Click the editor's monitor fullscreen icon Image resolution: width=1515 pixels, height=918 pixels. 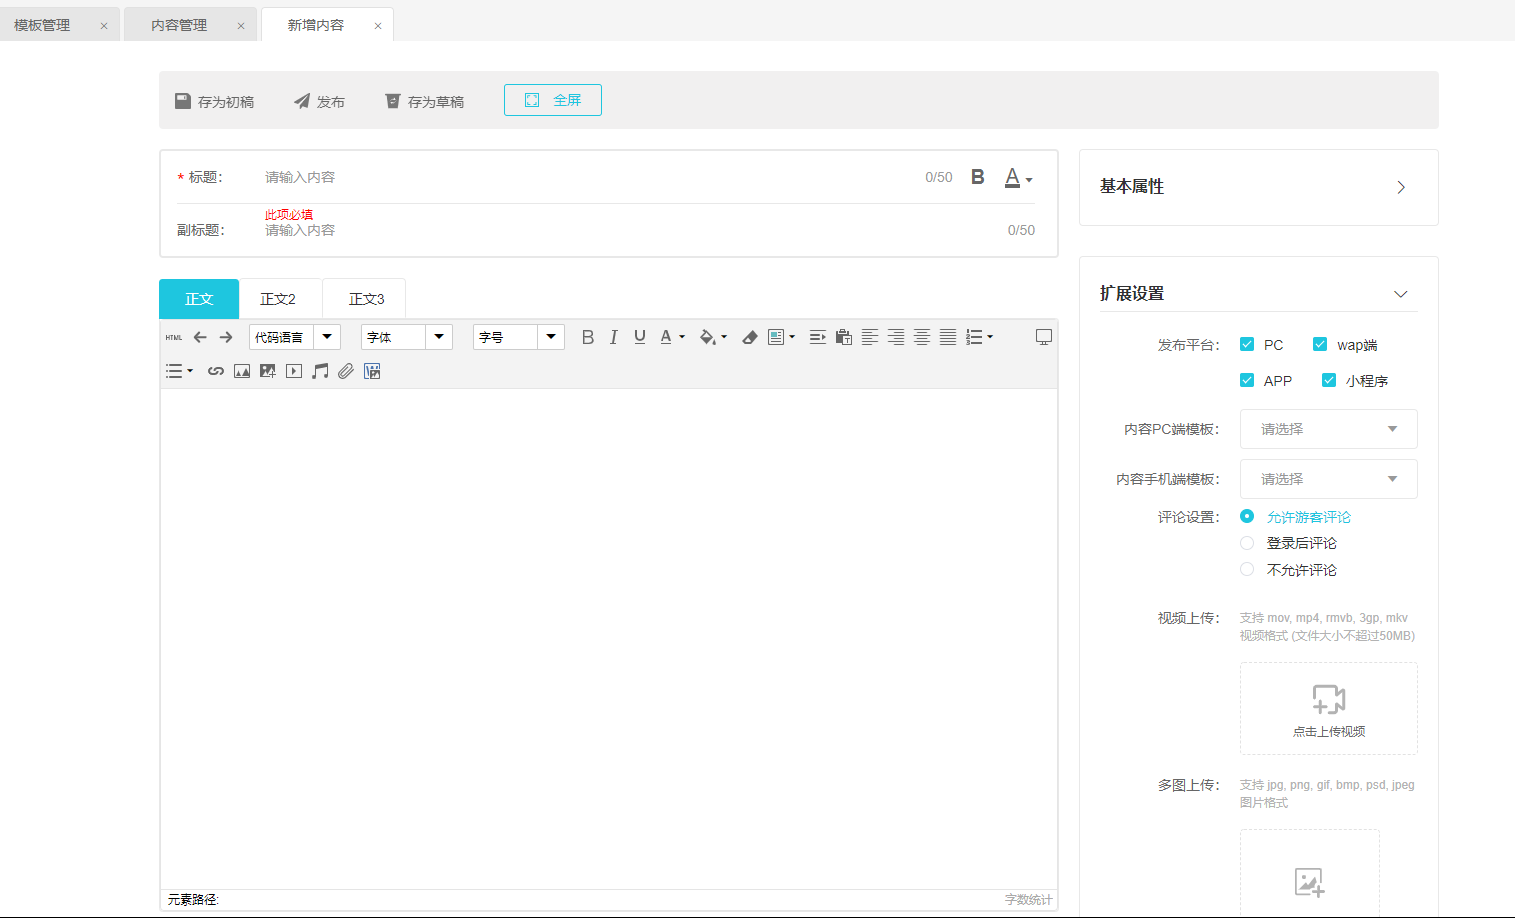1043,338
